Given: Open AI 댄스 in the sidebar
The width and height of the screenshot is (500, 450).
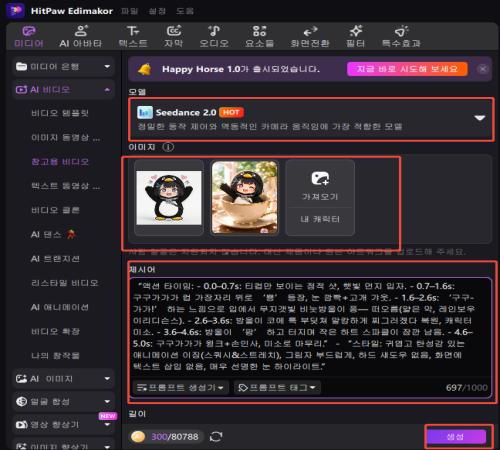Looking at the screenshot, I should point(53,235).
